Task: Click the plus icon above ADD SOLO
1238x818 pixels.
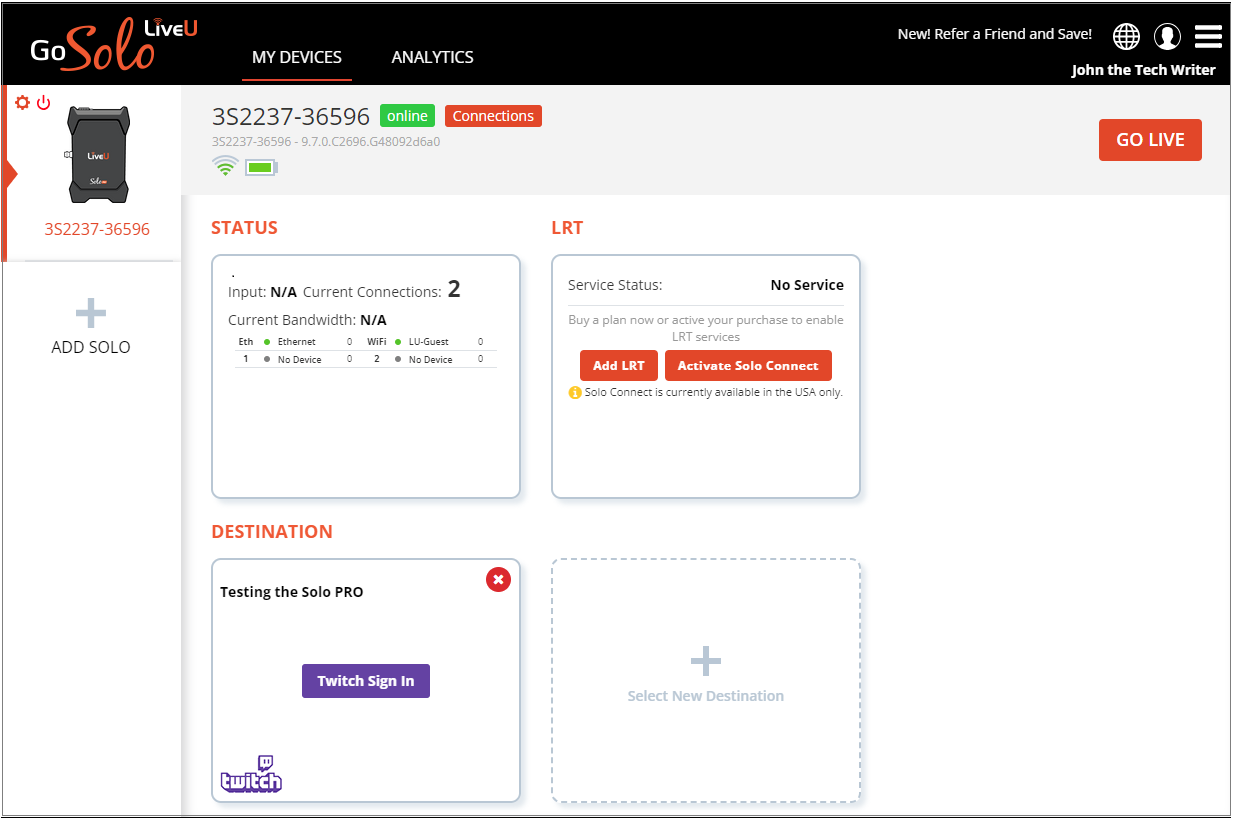Action: (91, 314)
